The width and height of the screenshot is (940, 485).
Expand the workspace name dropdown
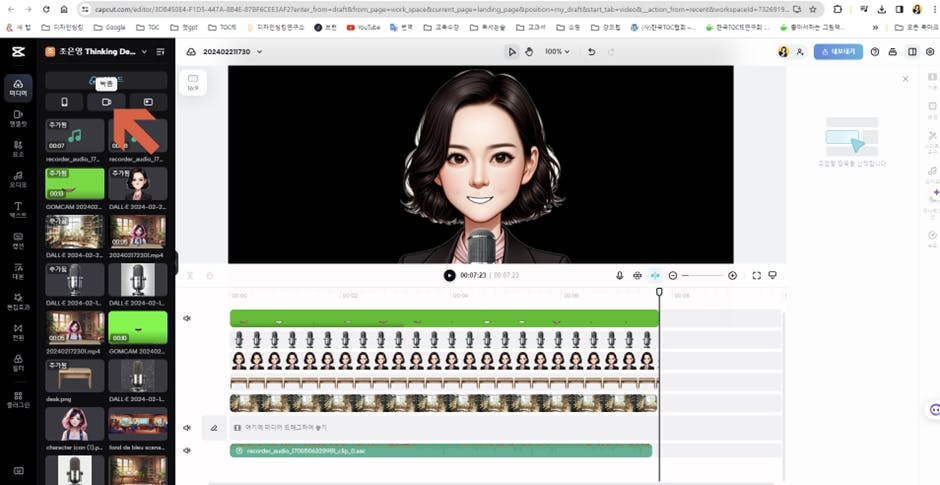[x=144, y=52]
